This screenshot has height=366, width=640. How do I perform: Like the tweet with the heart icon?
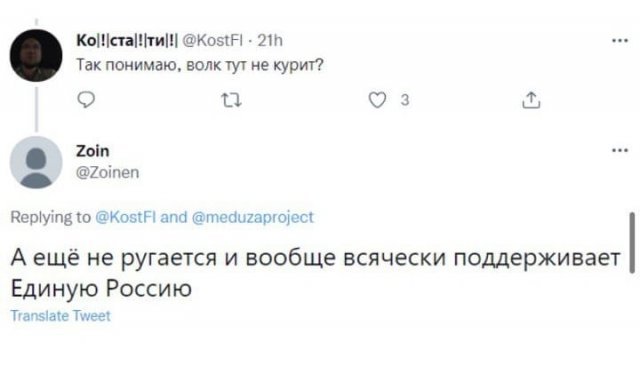pos(377,100)
